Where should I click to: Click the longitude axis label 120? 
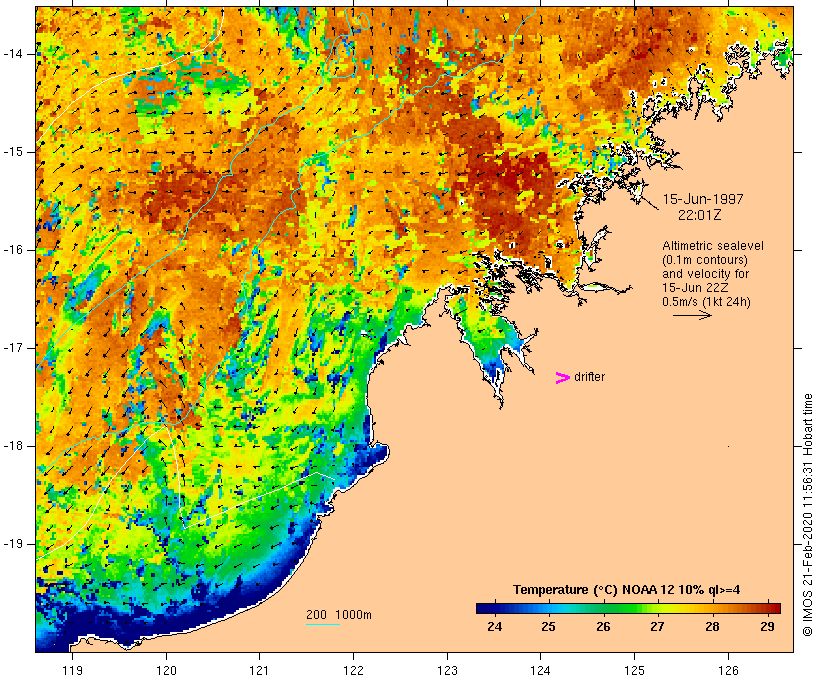coord(166,670)
